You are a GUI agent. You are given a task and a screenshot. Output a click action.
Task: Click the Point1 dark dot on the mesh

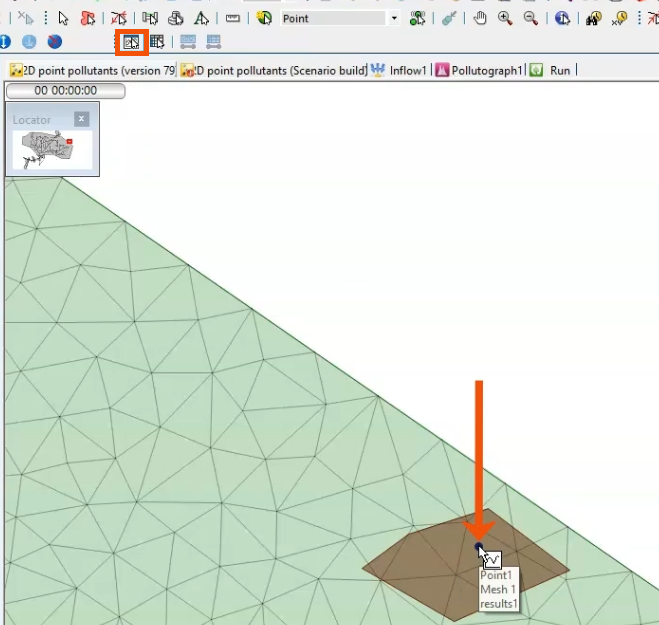478,546
